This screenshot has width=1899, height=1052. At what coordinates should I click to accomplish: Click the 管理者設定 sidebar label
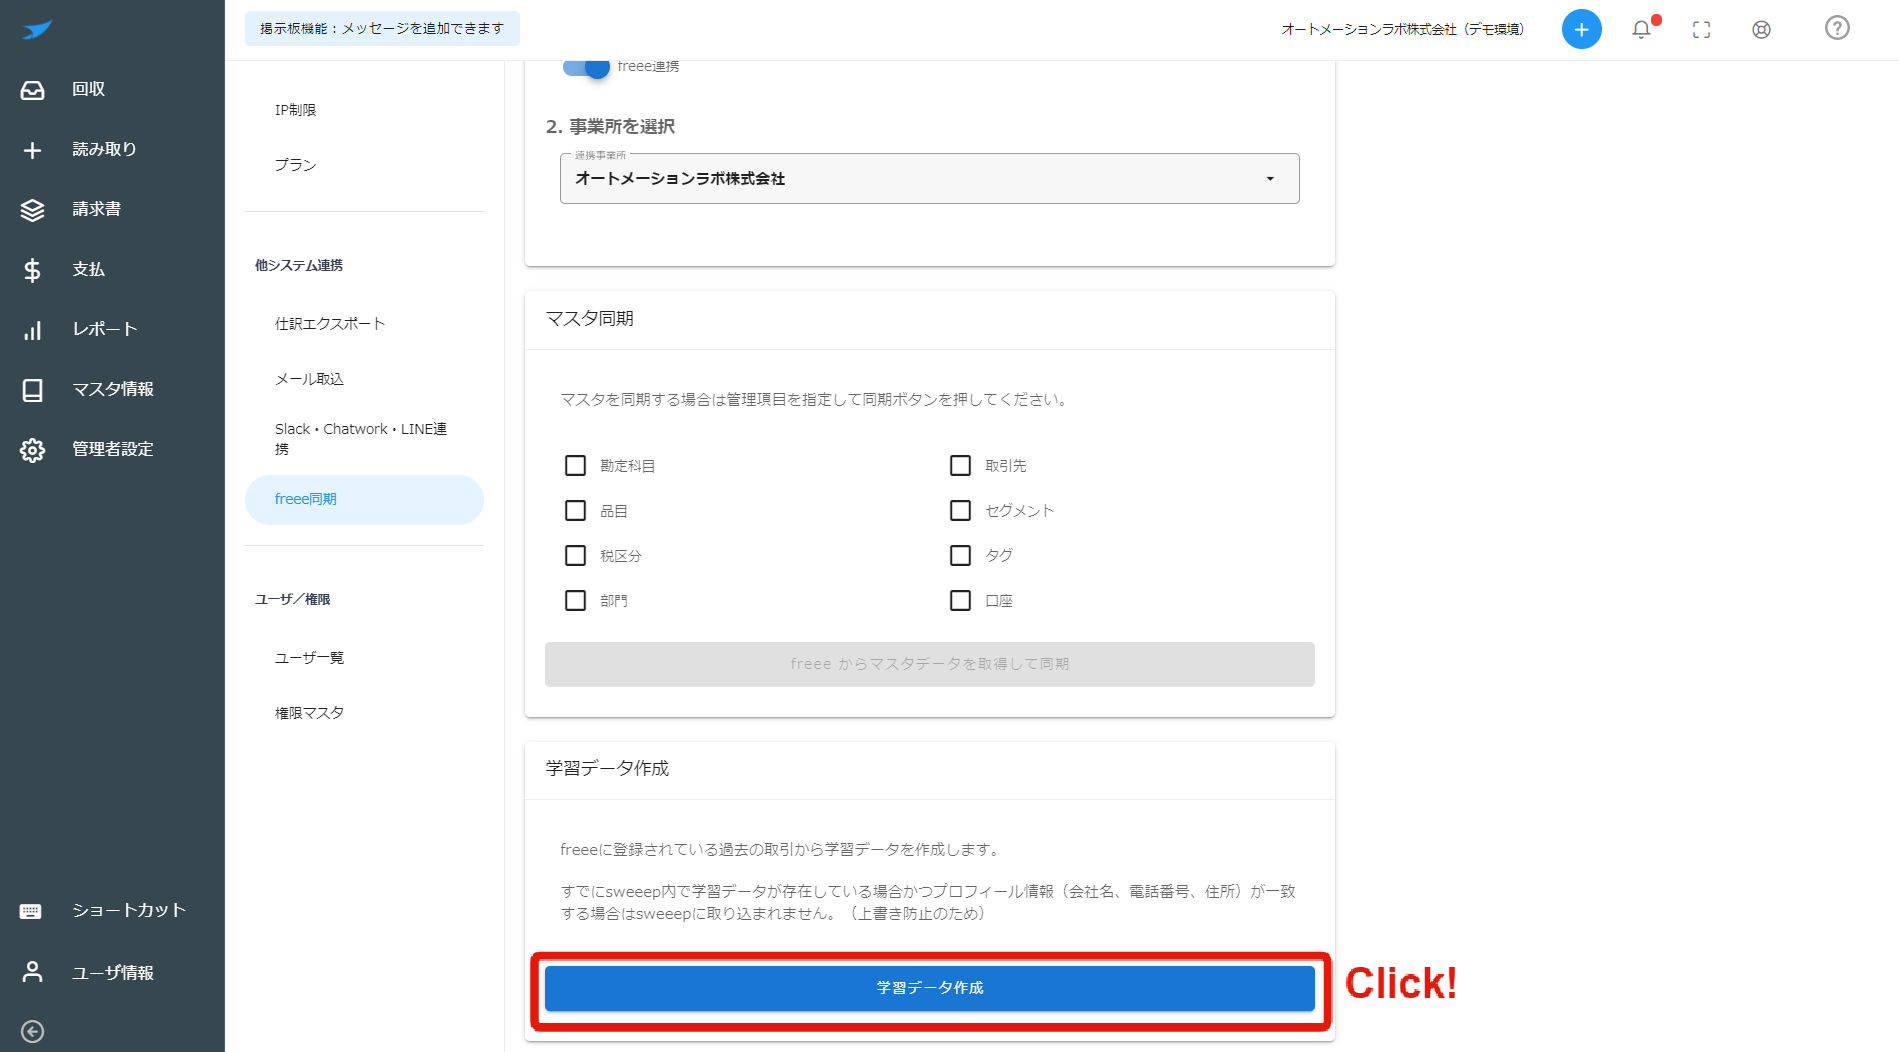(x=112, y=449)
